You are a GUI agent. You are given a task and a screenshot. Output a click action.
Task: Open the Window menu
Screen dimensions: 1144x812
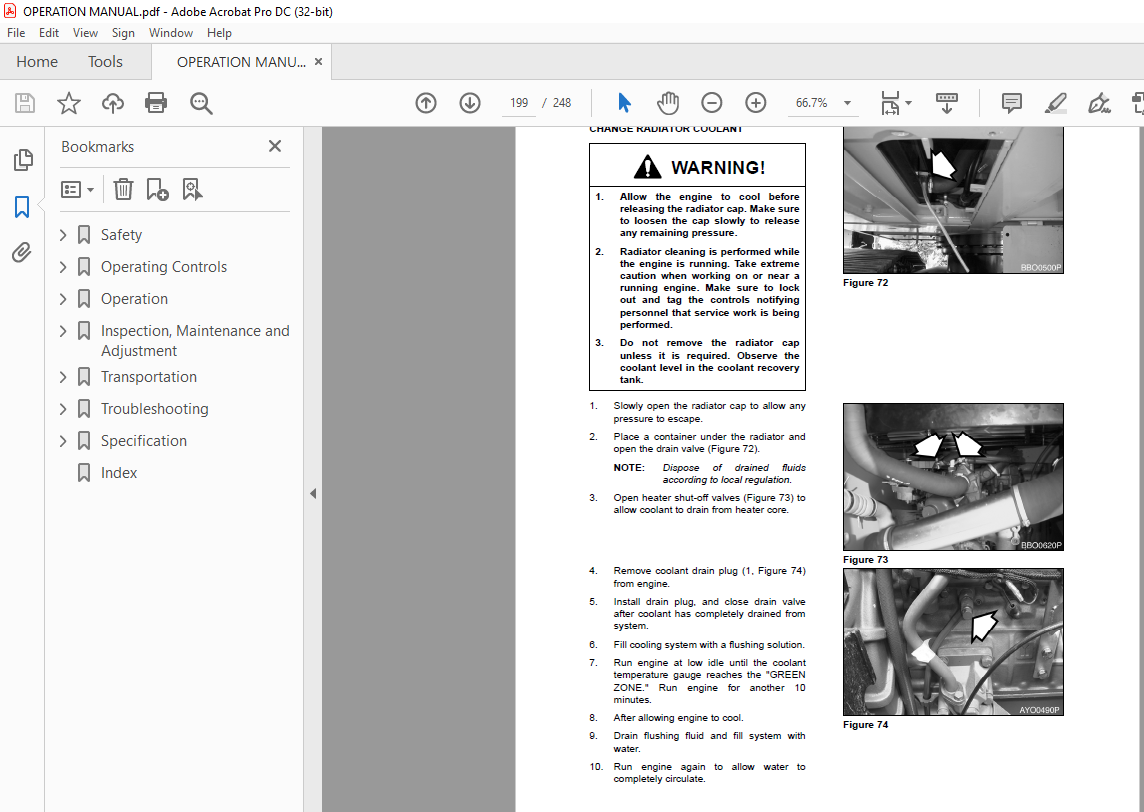click(171, 33)
